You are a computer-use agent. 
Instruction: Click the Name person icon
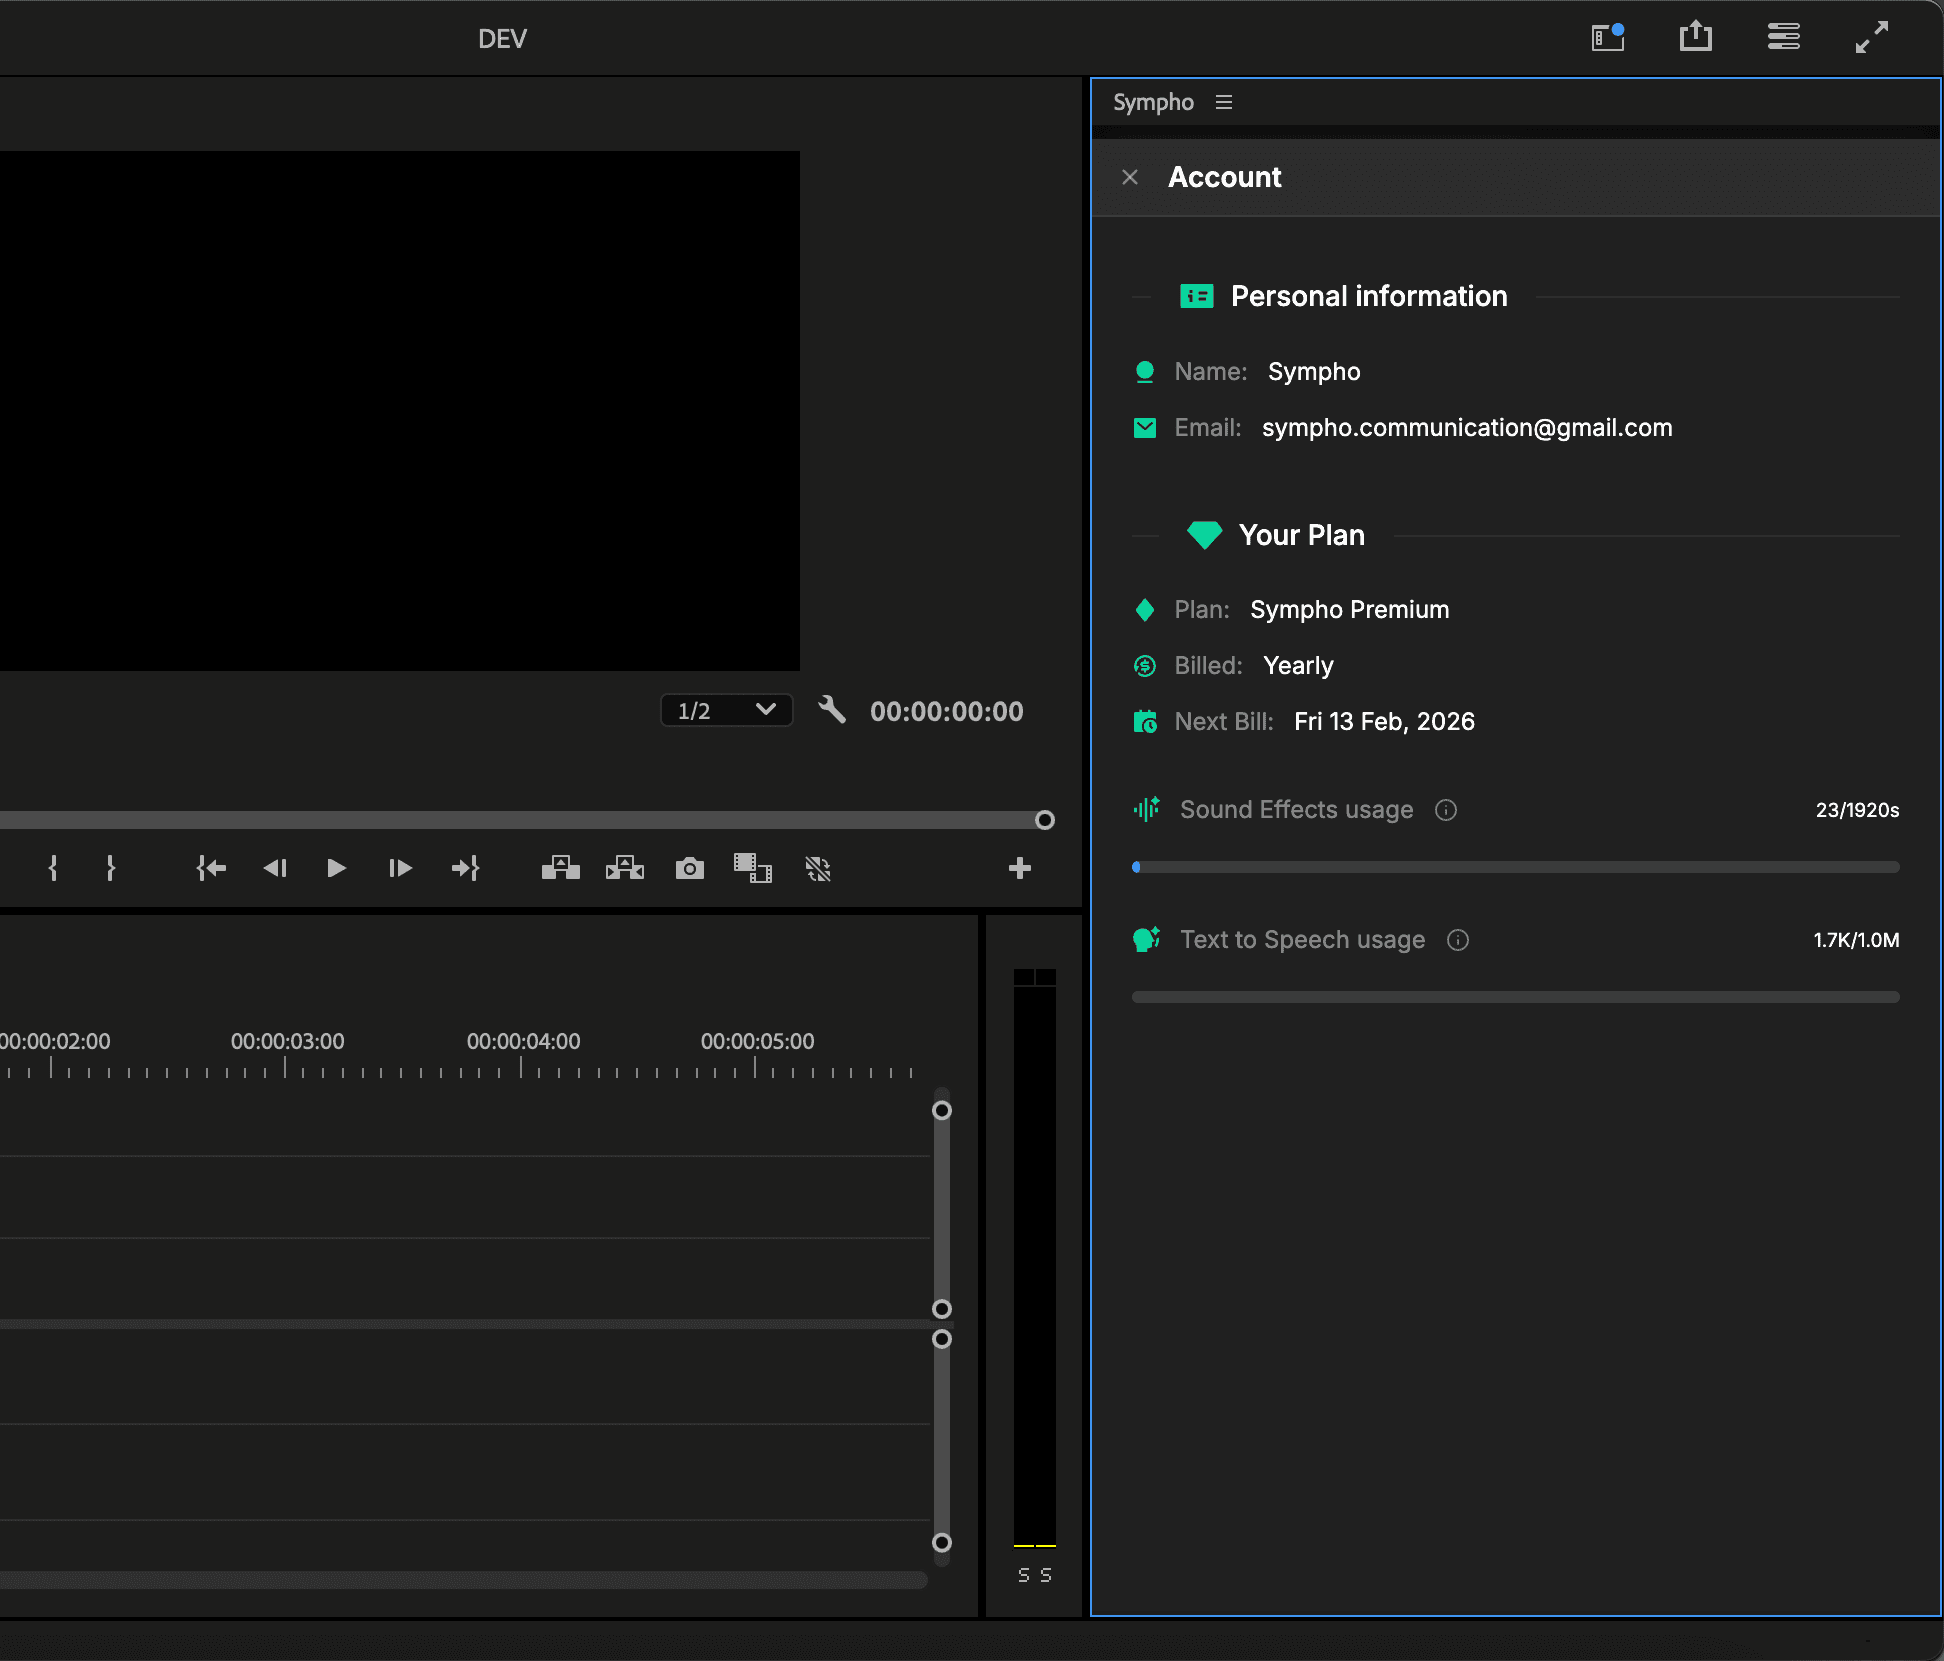pos(1145,372)
